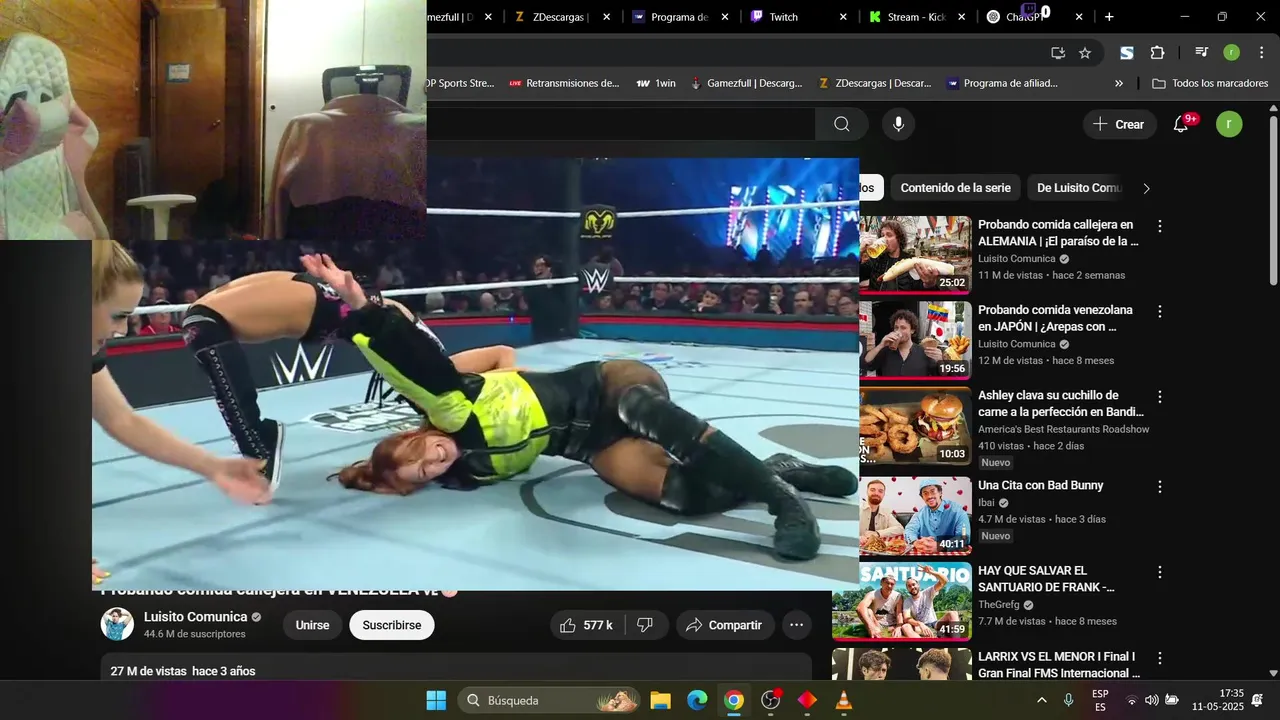1280x720 pixels.
Task: Show more filter chips with right arrow
Action: point(1146,188)
